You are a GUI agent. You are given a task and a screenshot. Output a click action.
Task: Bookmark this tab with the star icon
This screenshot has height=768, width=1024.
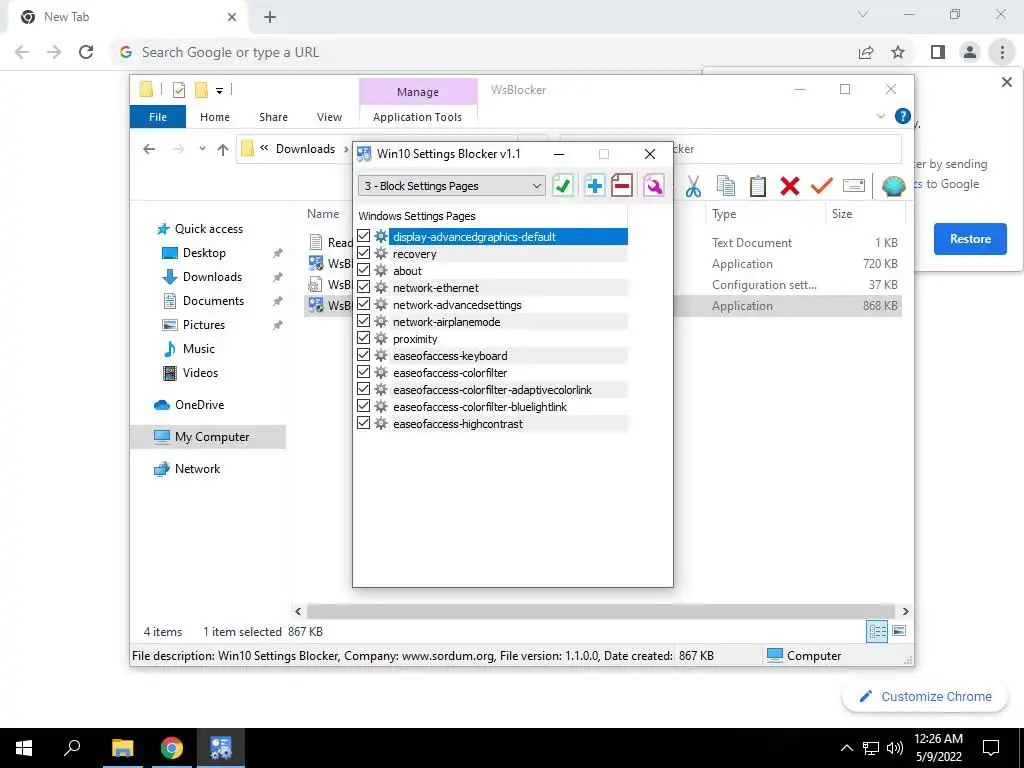[x=898, y=52]
